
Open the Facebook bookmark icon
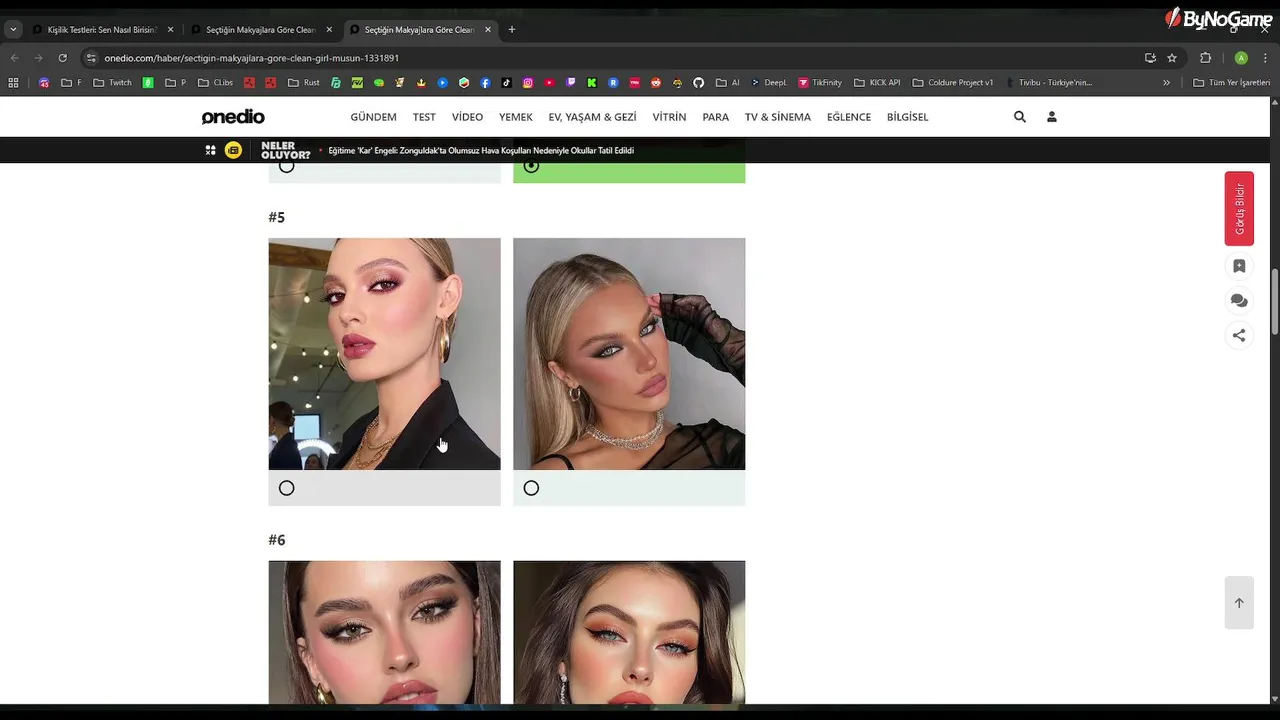[485, 83]
